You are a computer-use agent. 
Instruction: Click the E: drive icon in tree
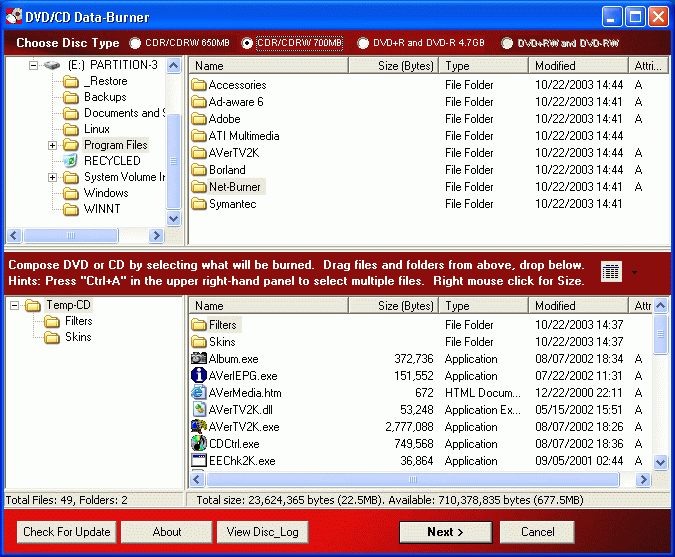click(x=52, y=65)
